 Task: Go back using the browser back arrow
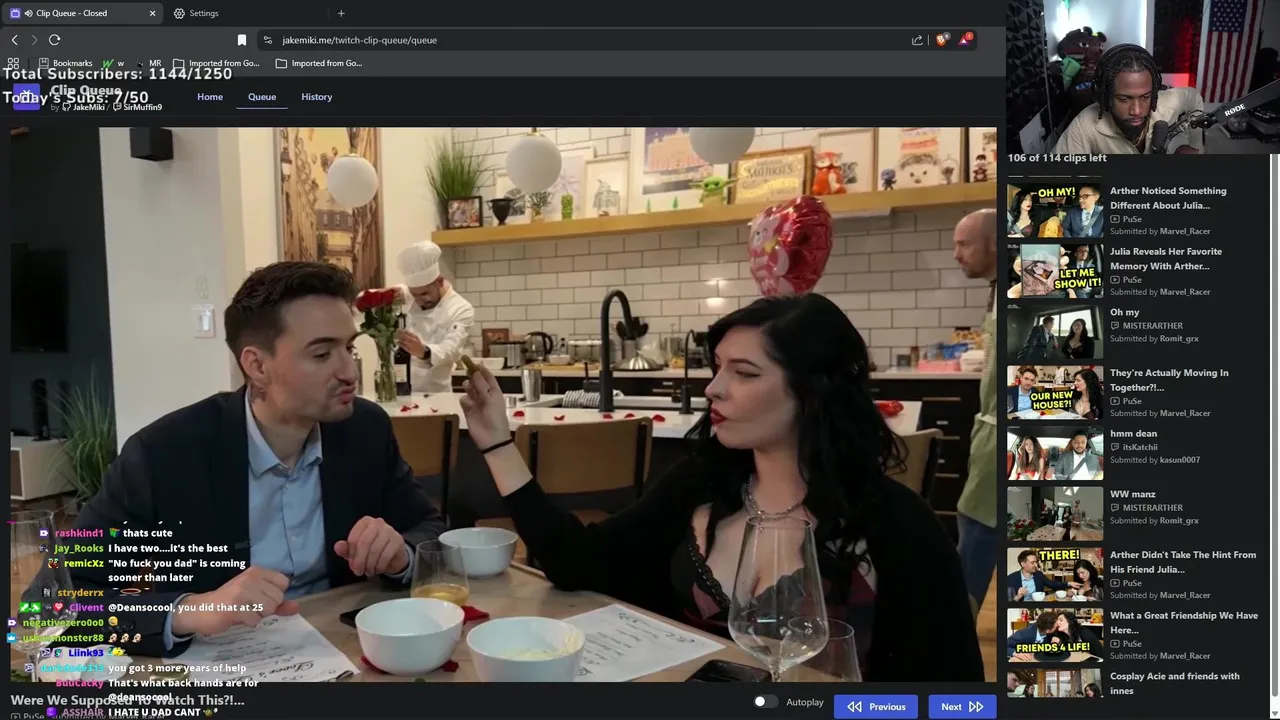point(14,40)
